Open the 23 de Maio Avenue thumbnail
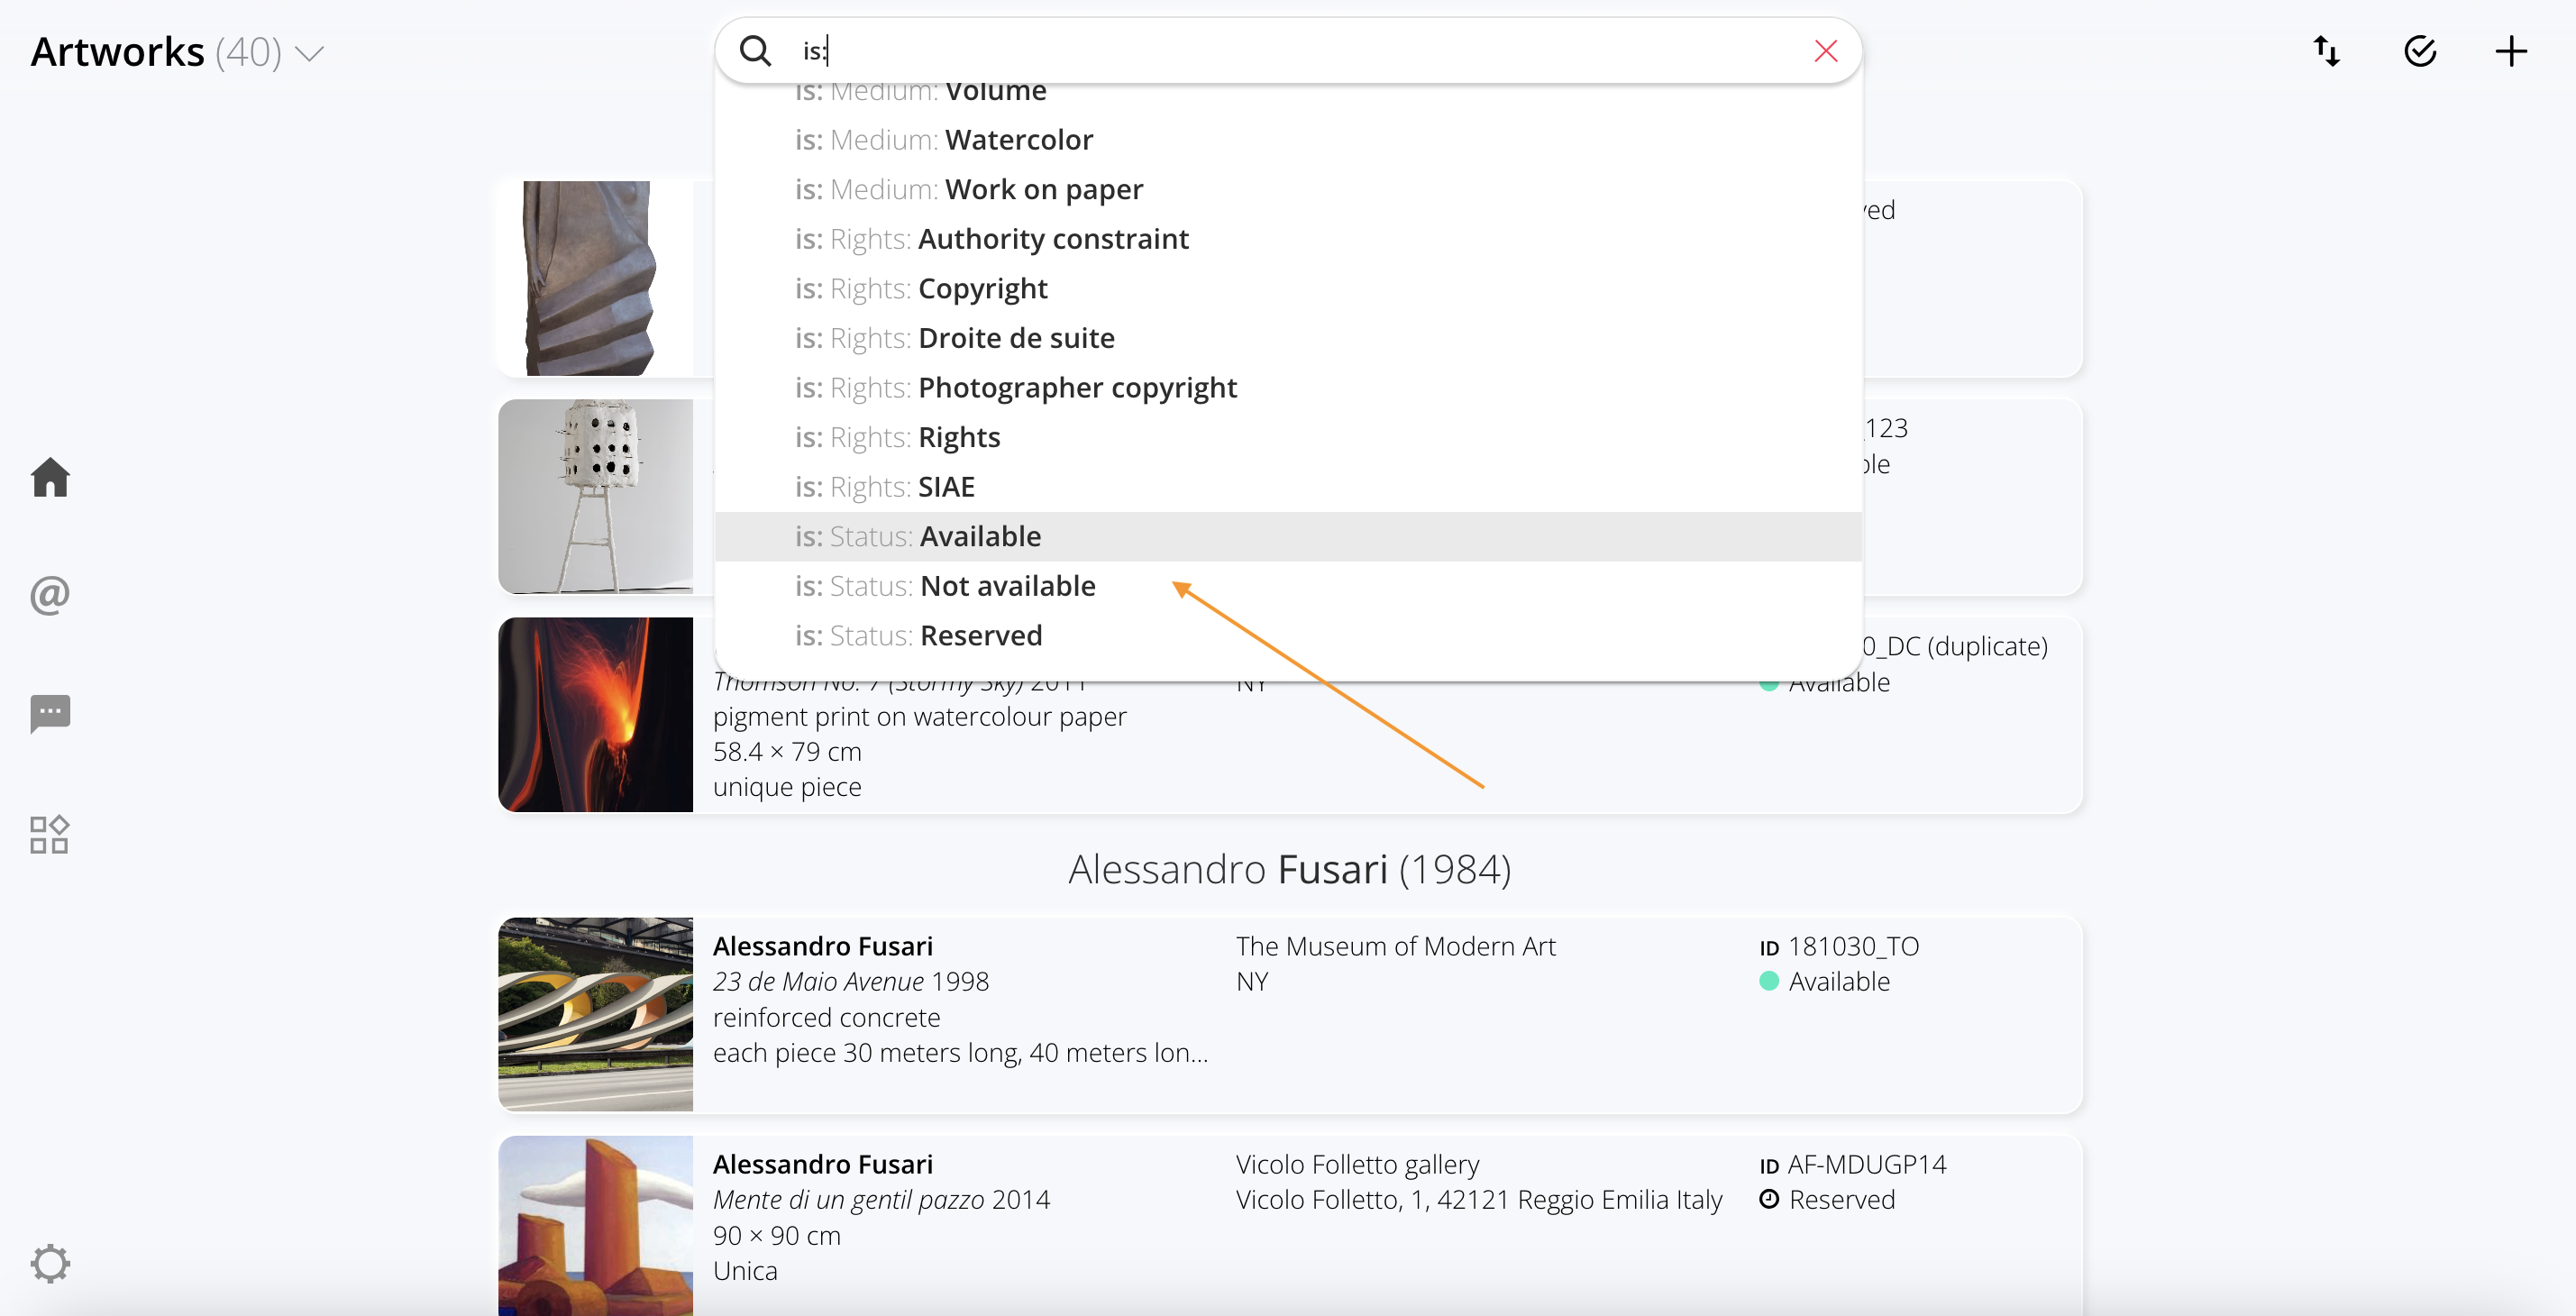 596,1015
